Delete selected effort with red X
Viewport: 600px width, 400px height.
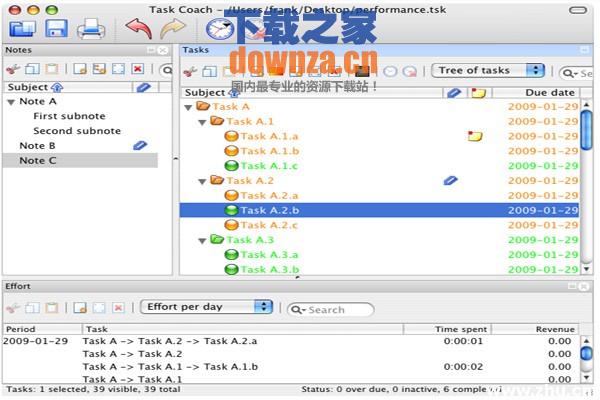119,308
